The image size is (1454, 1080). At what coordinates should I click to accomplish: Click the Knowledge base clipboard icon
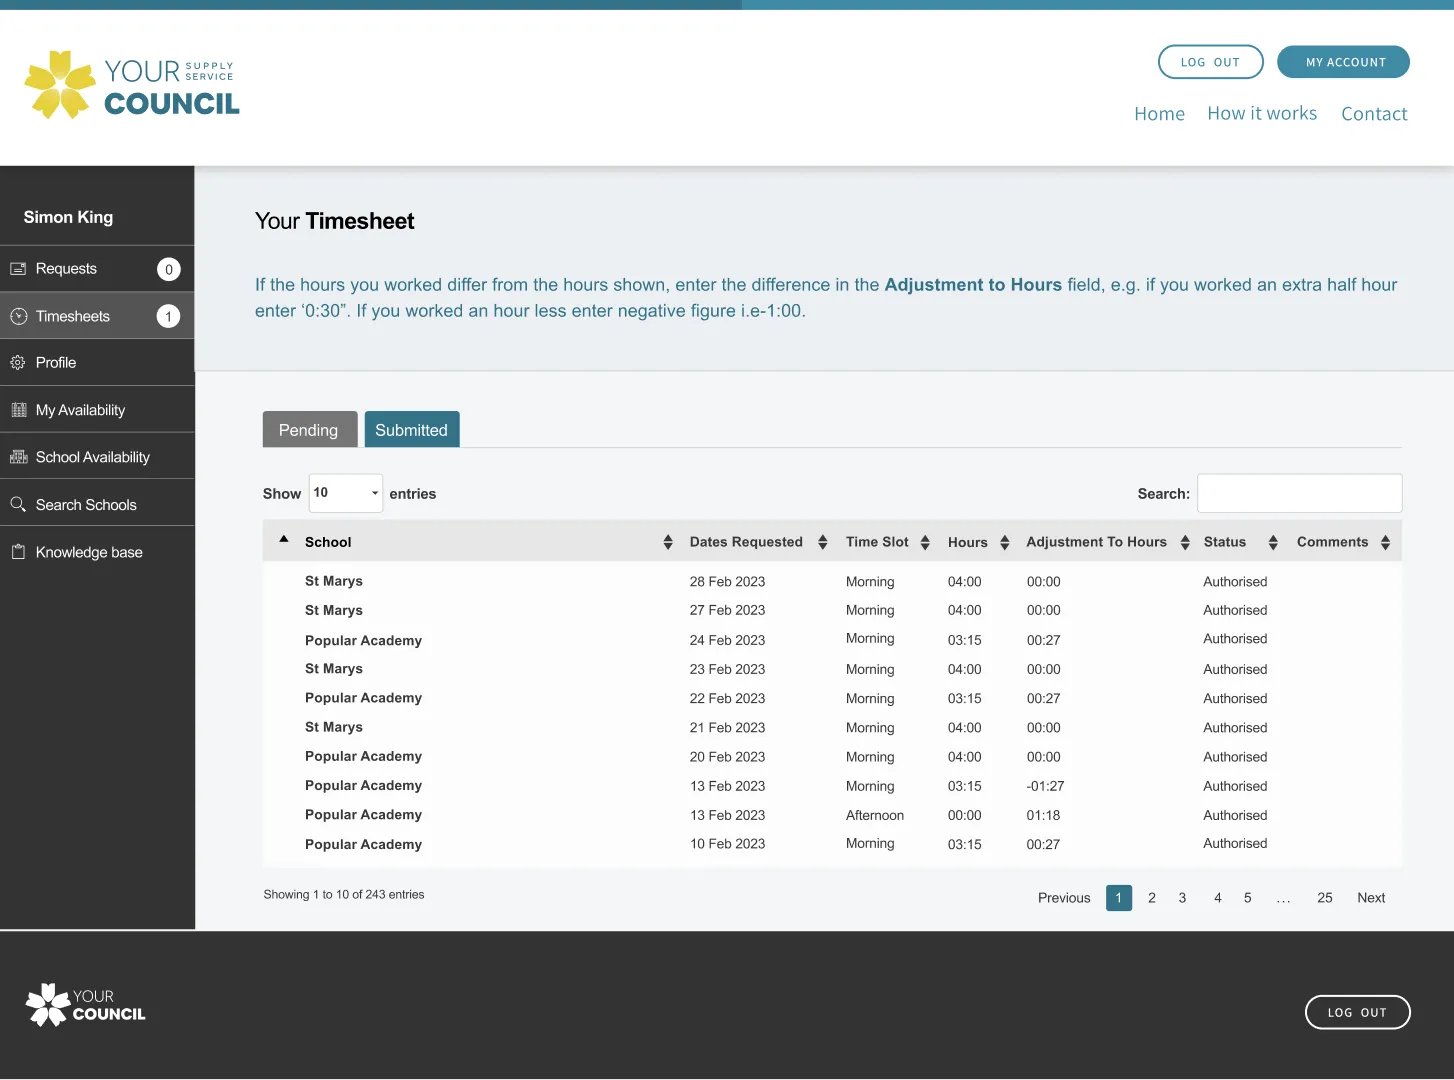click(18, 552)
